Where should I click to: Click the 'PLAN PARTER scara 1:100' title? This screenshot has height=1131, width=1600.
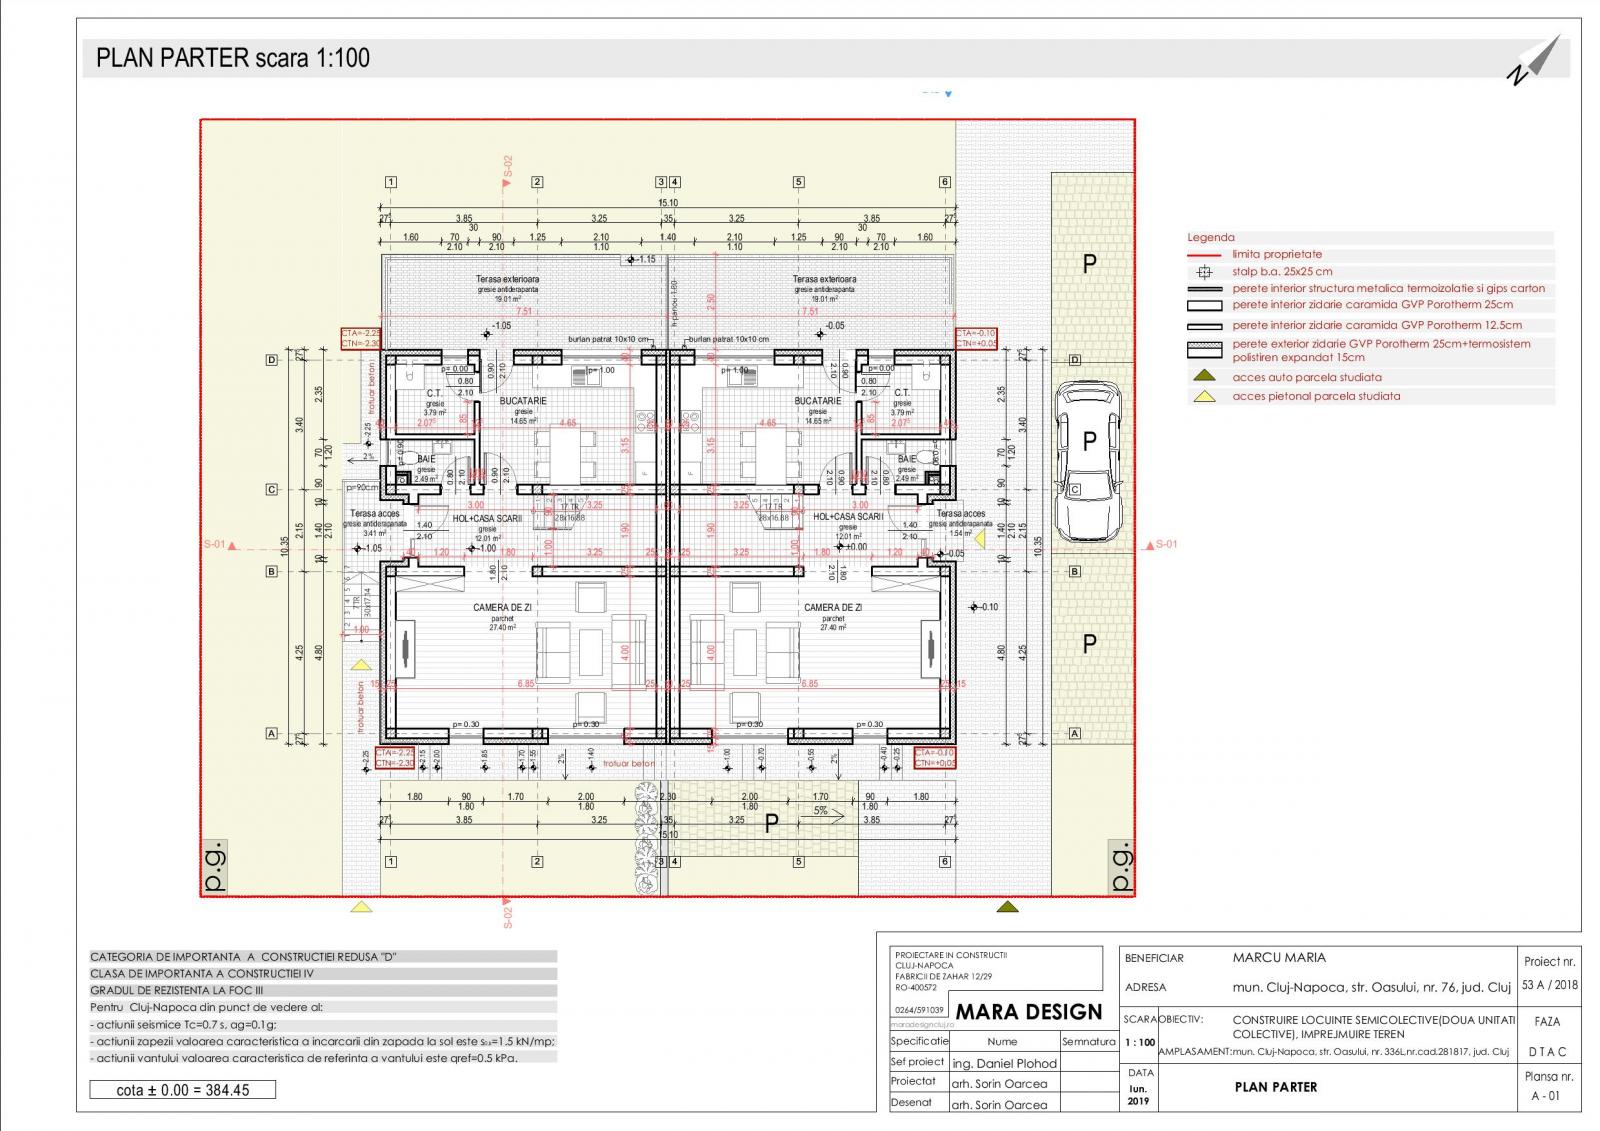(233, 58)
